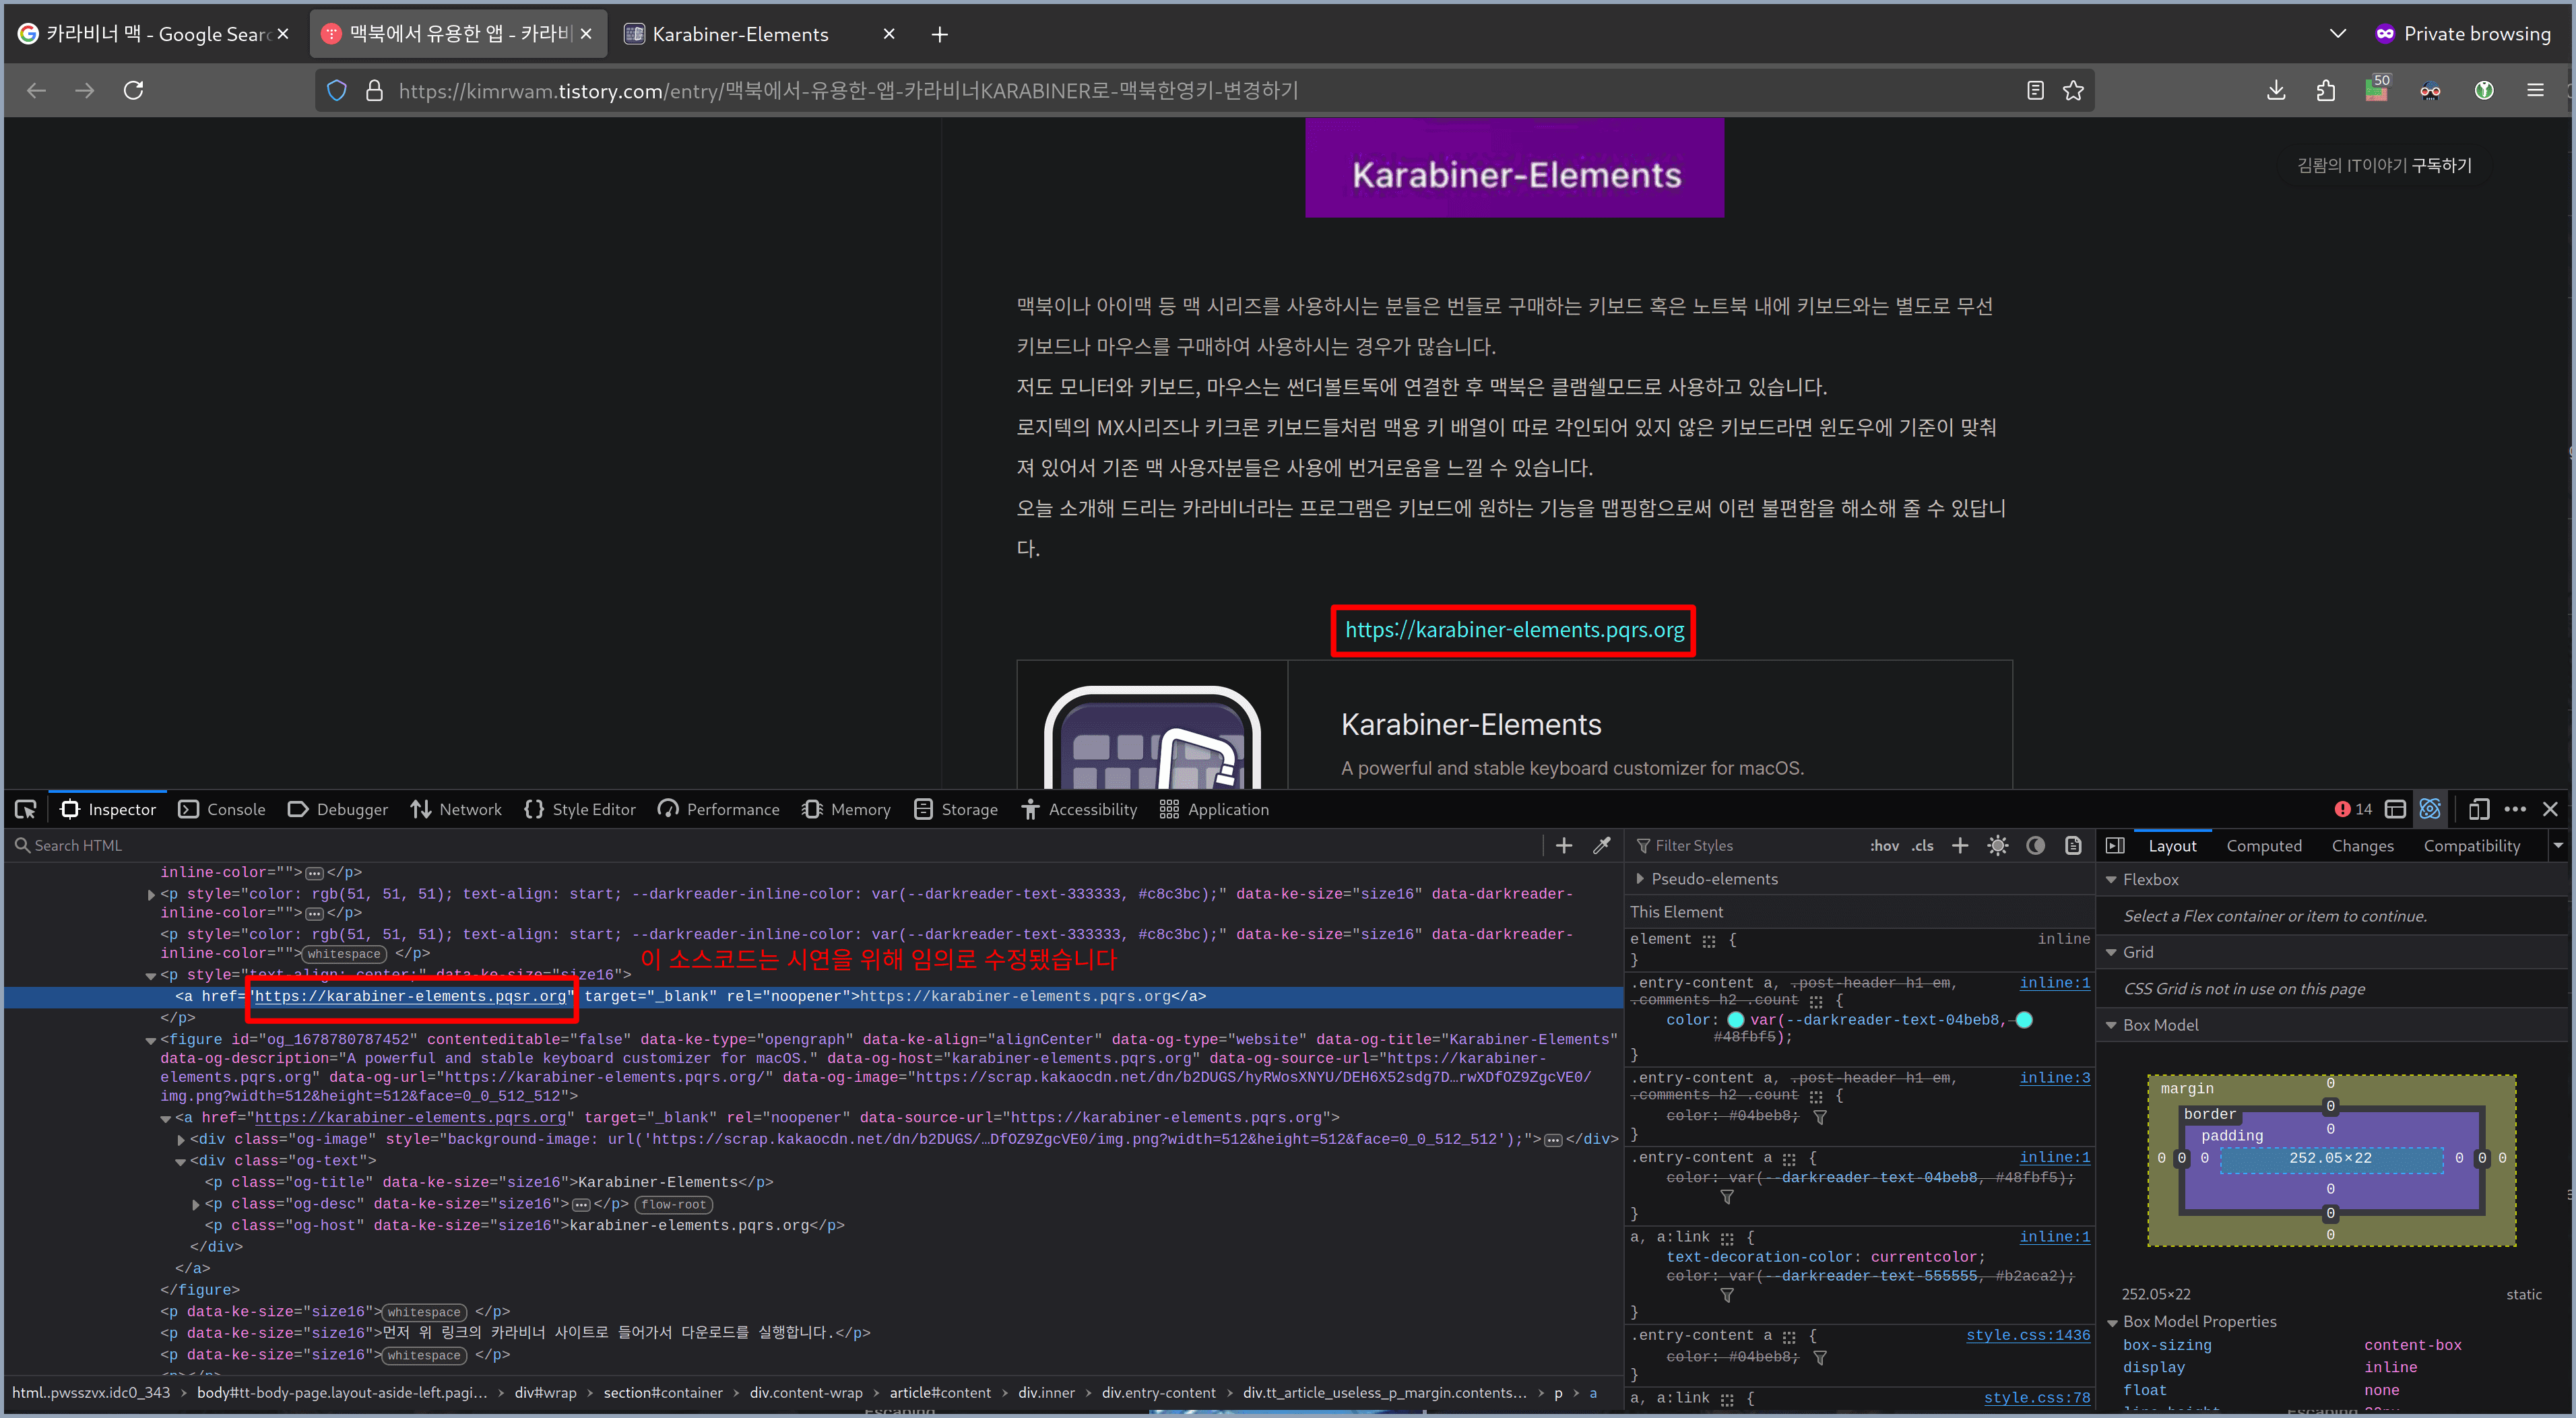The image size is (2576, 1418).
Task: Open style.css:78 source link
Action: [x=2036, y=1397]
